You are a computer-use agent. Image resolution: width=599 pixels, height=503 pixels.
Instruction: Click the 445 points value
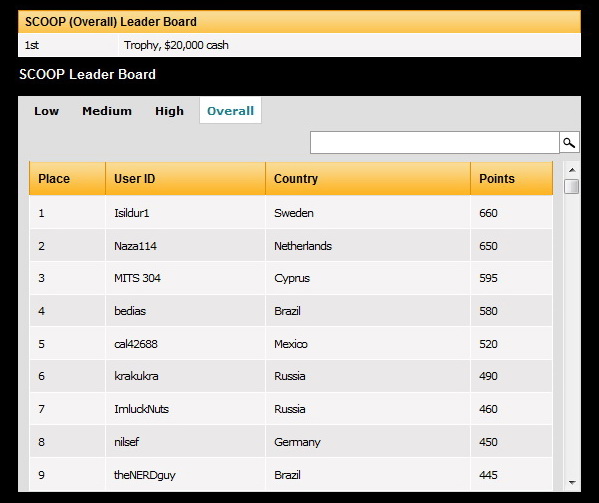click(x=488, y=475)
